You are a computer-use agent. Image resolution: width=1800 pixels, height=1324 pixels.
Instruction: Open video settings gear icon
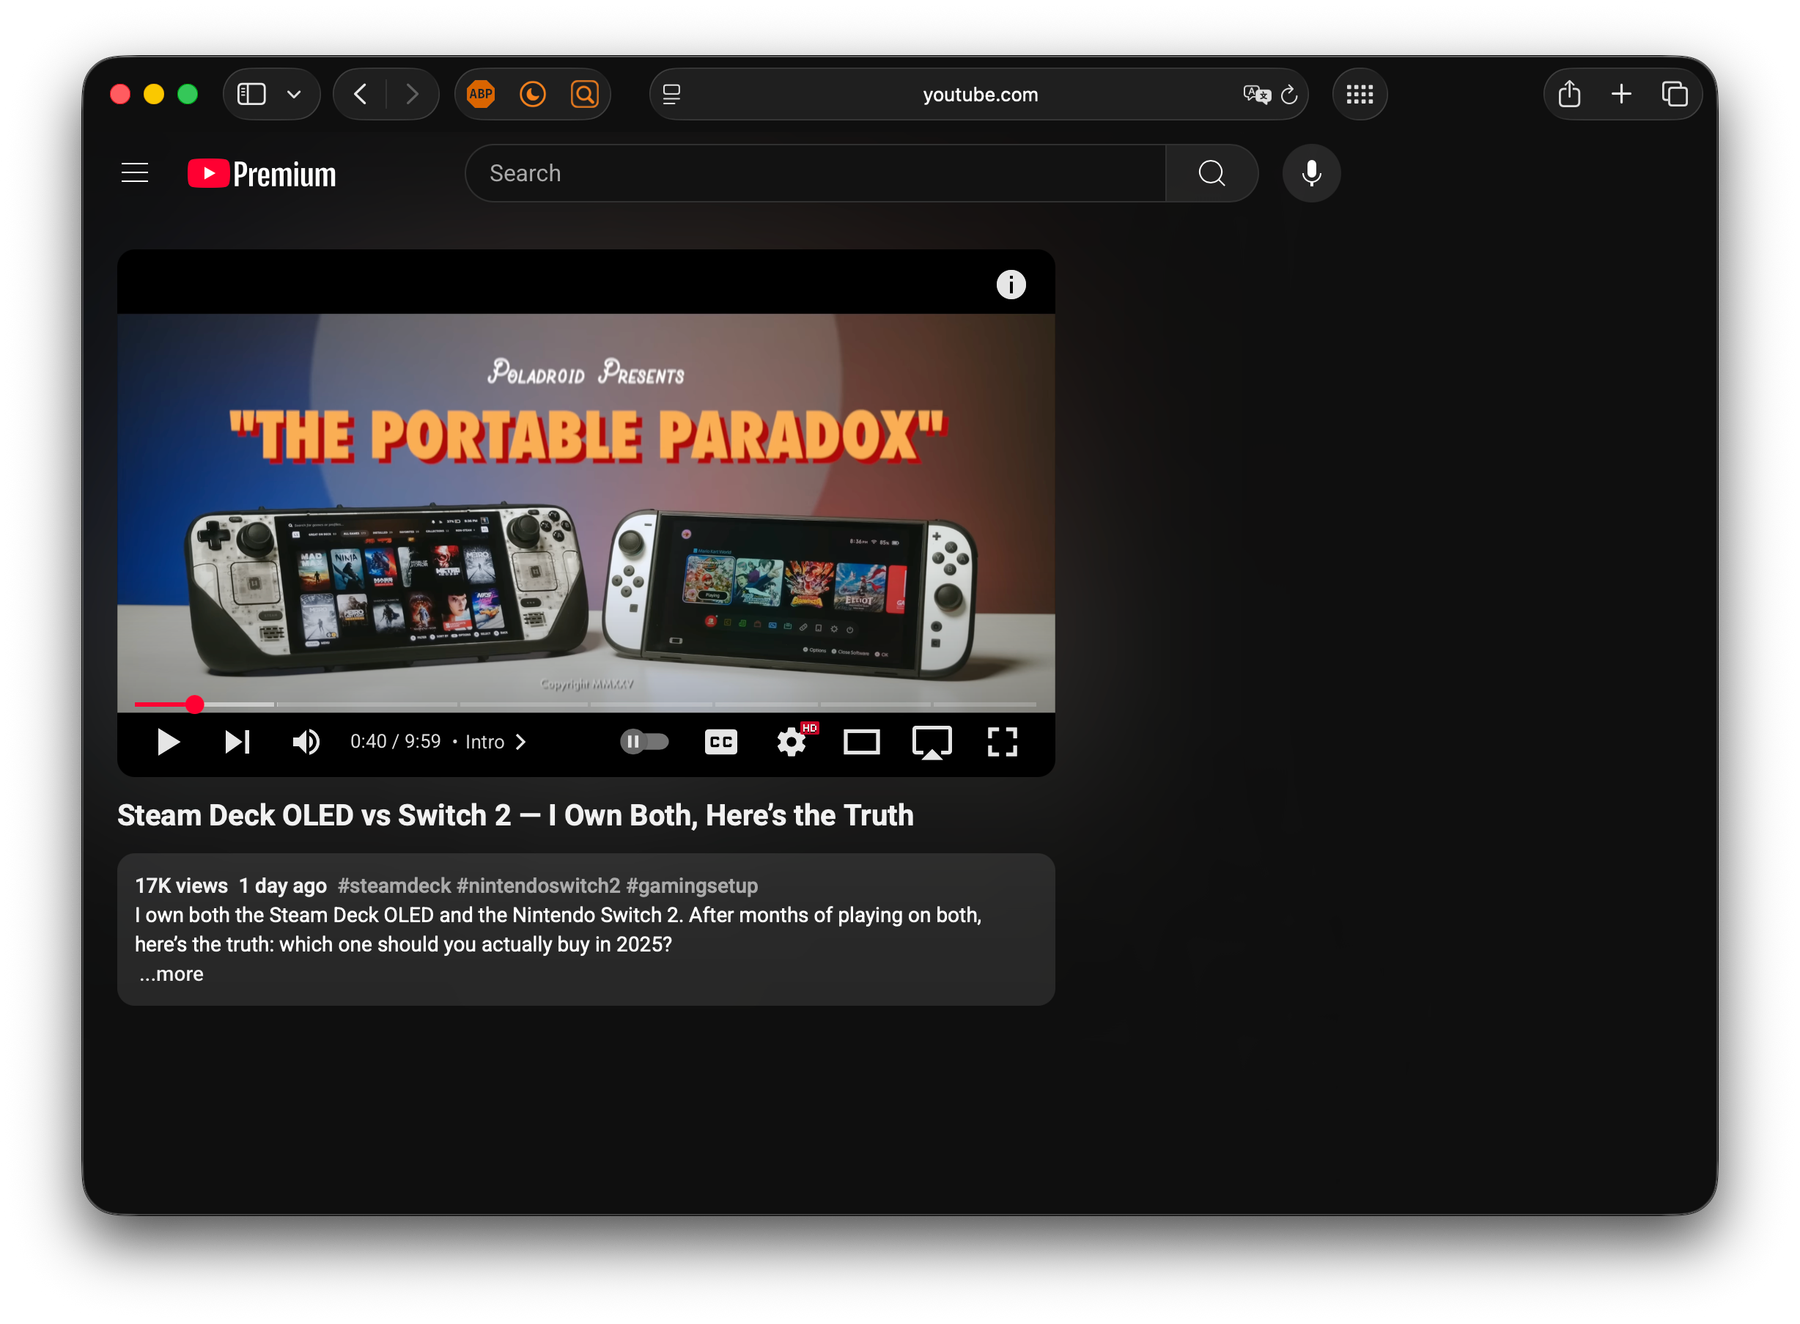pos(792,742)
